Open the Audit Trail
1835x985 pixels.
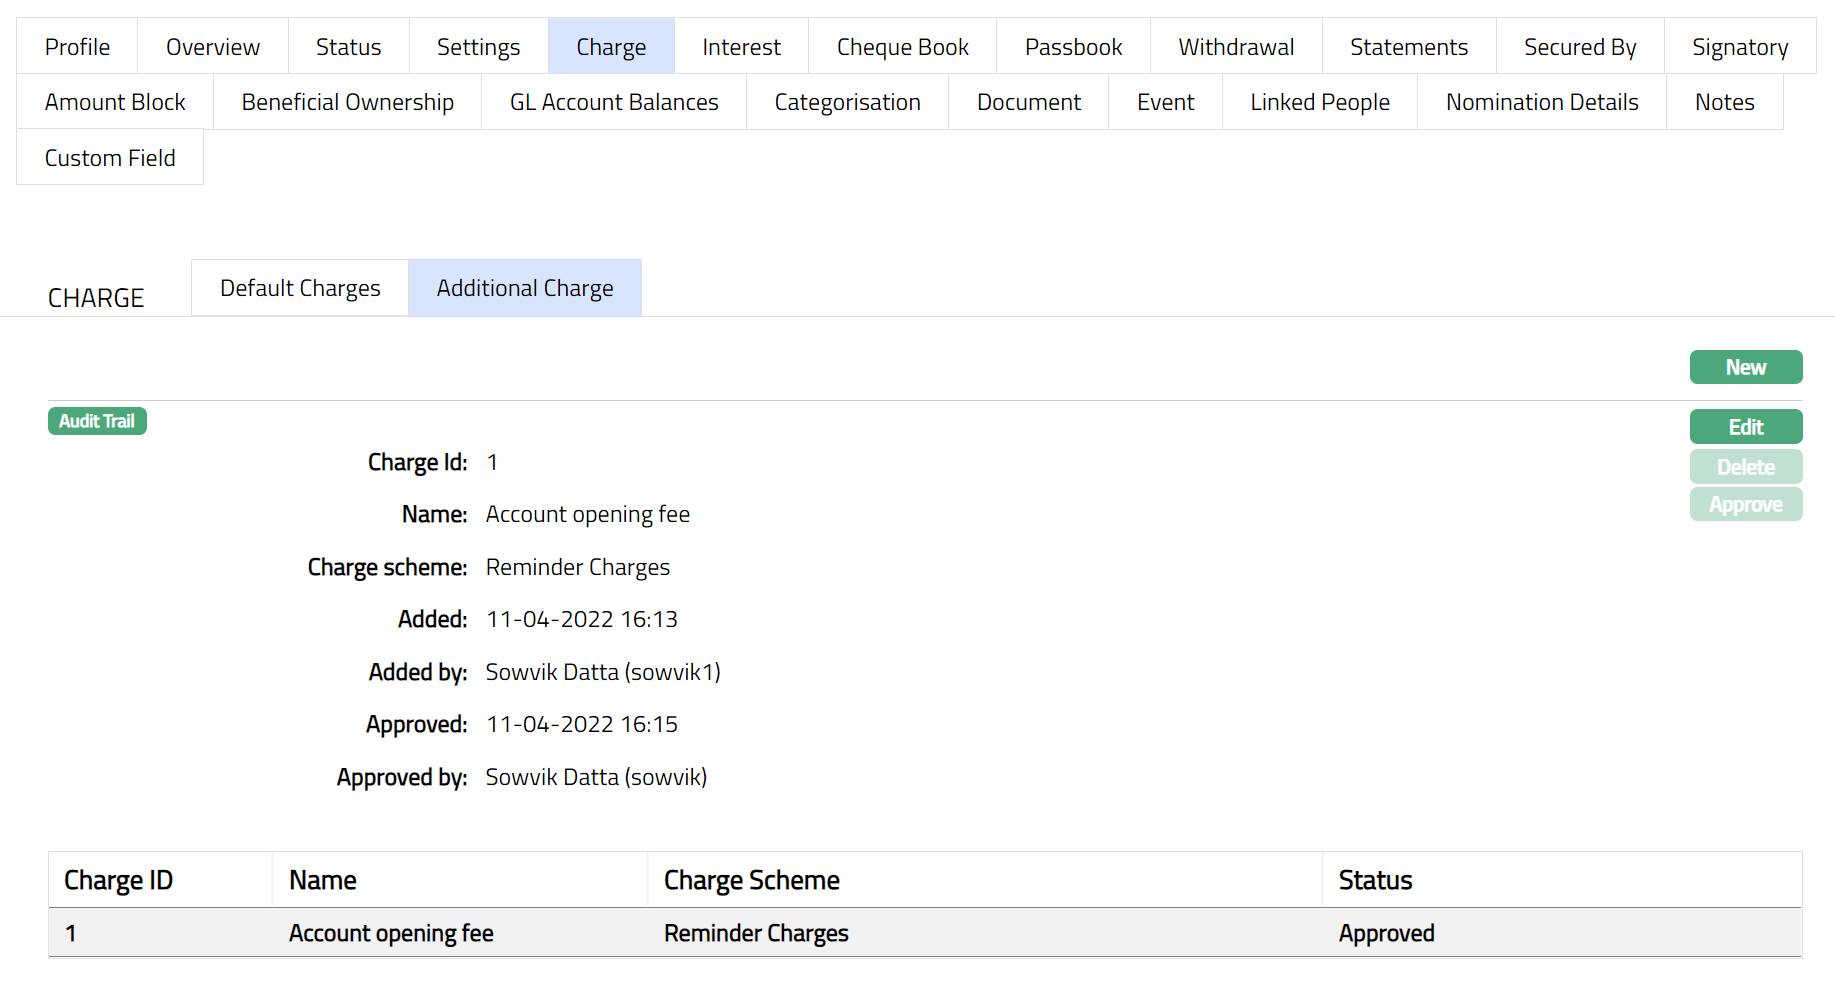tap(97, 421)
